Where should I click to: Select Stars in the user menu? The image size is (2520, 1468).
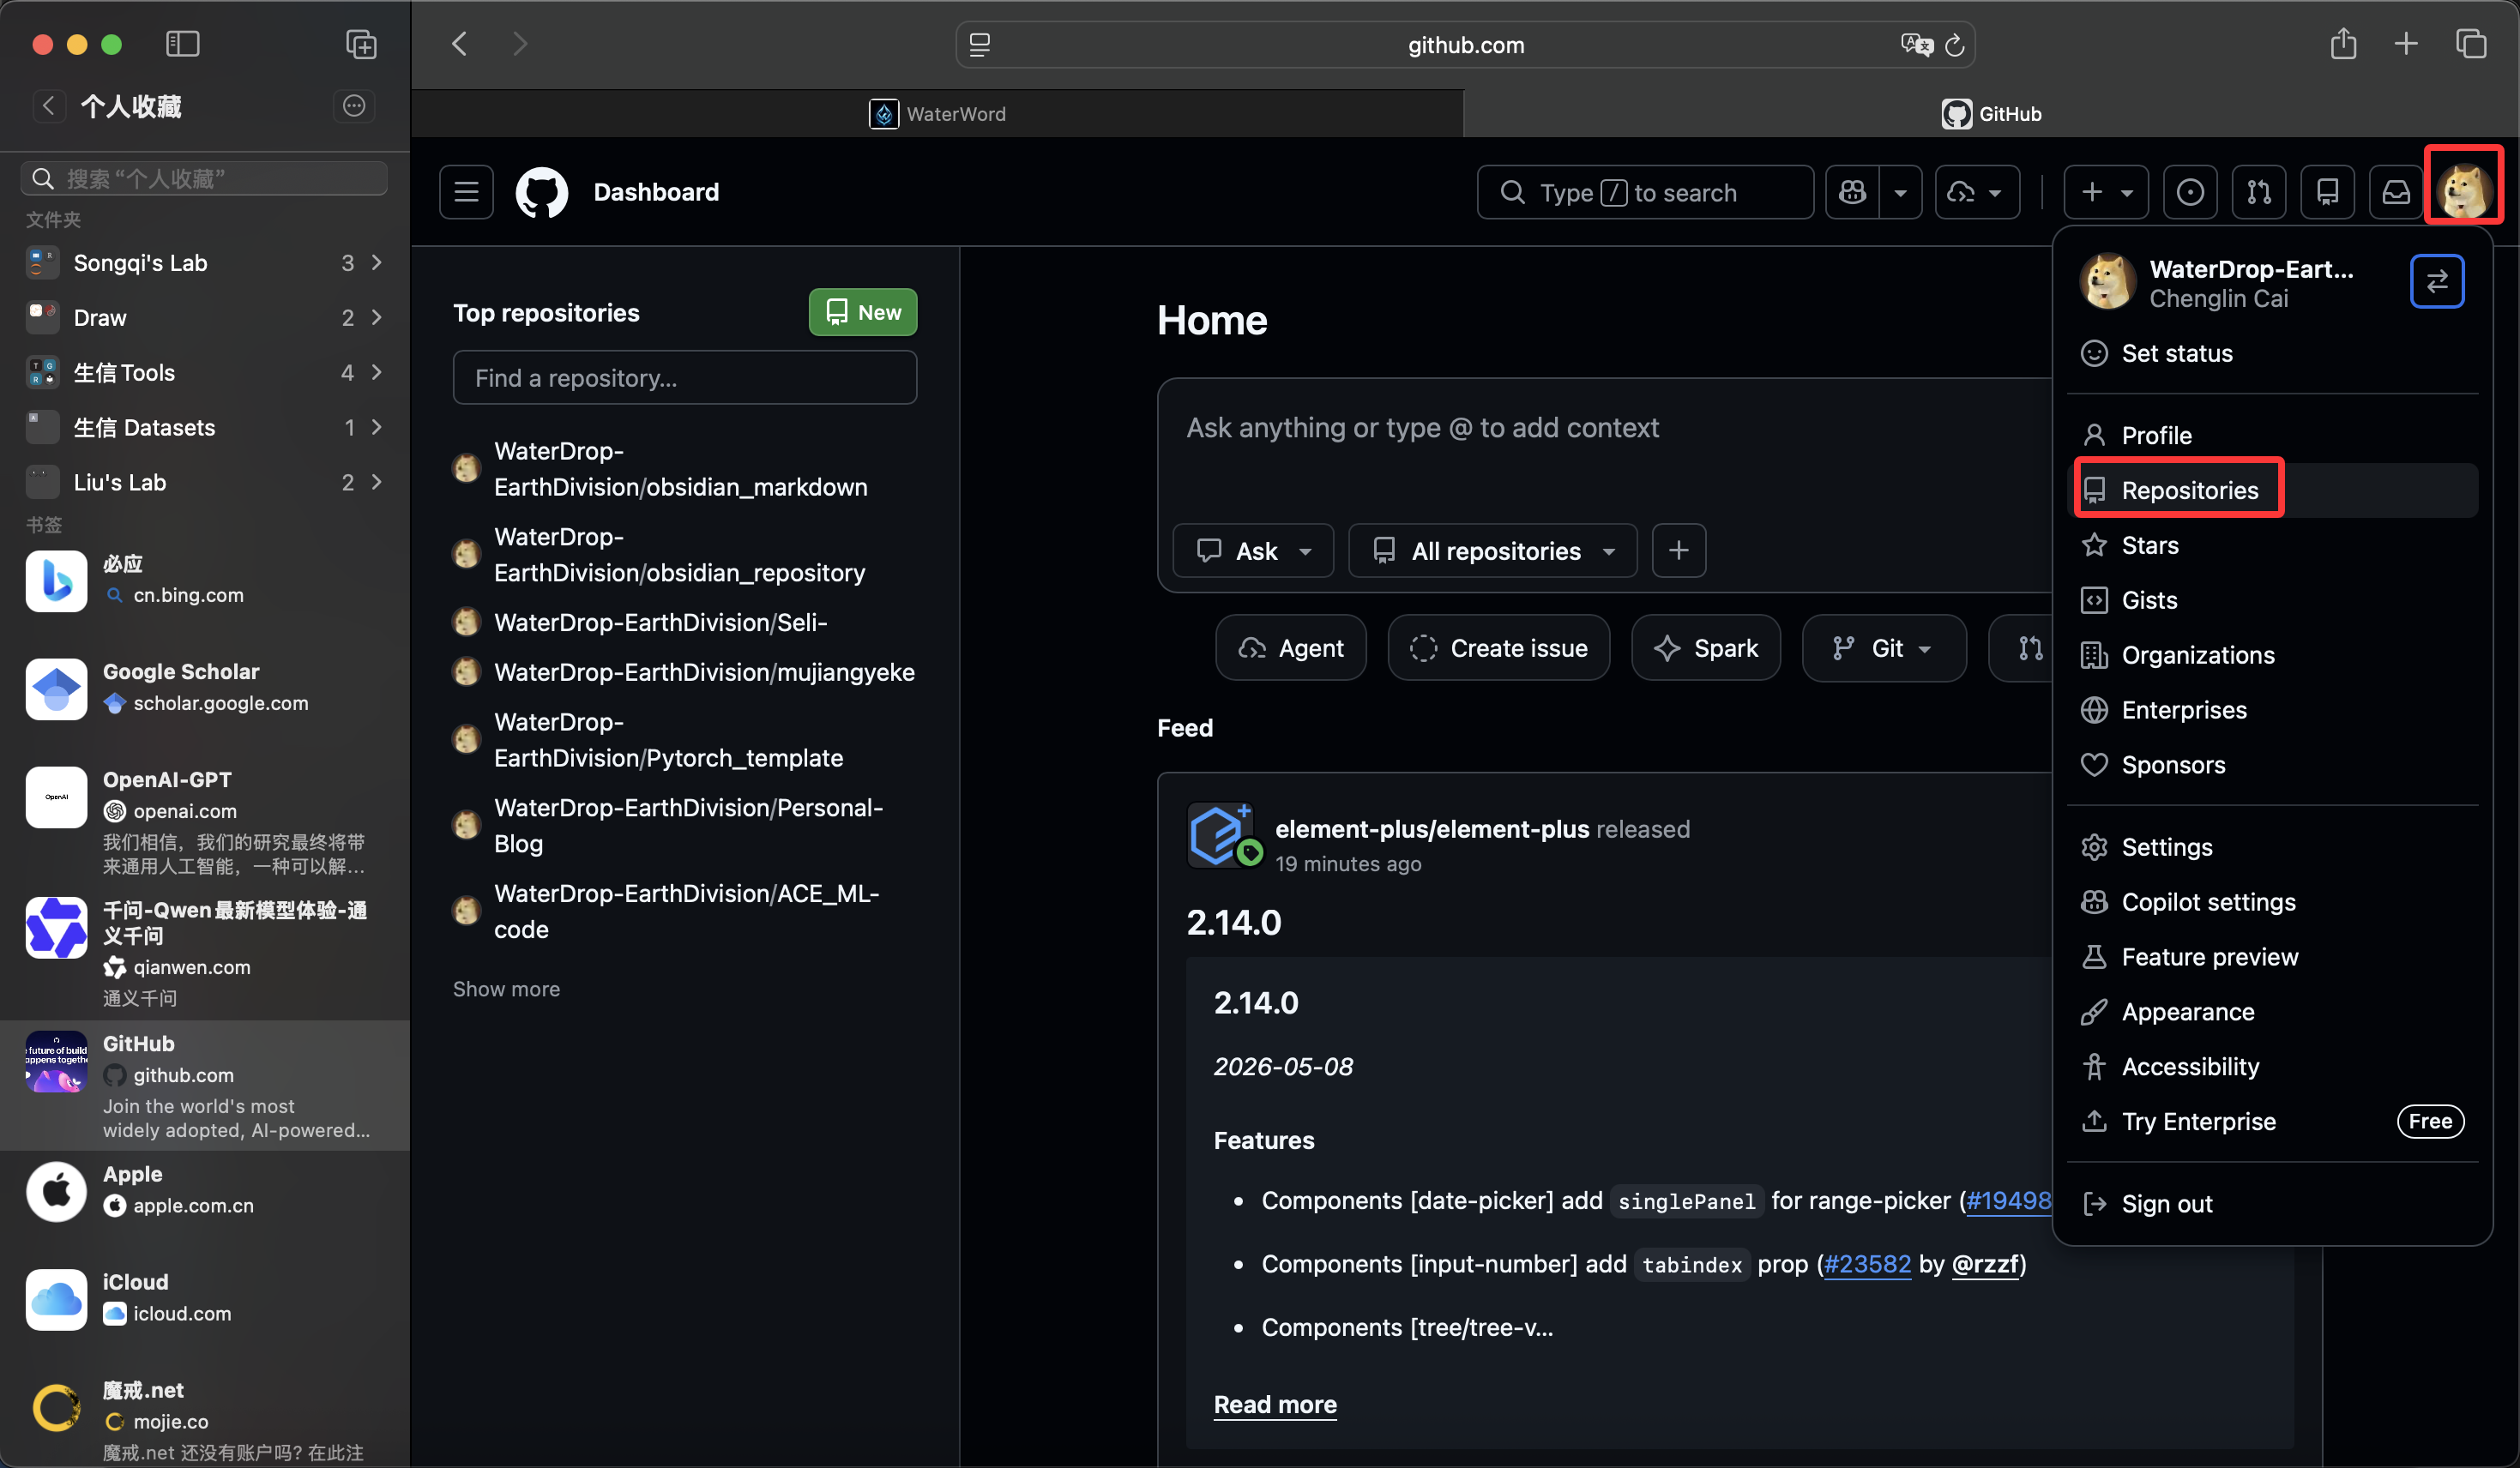tap(2273, 545)
